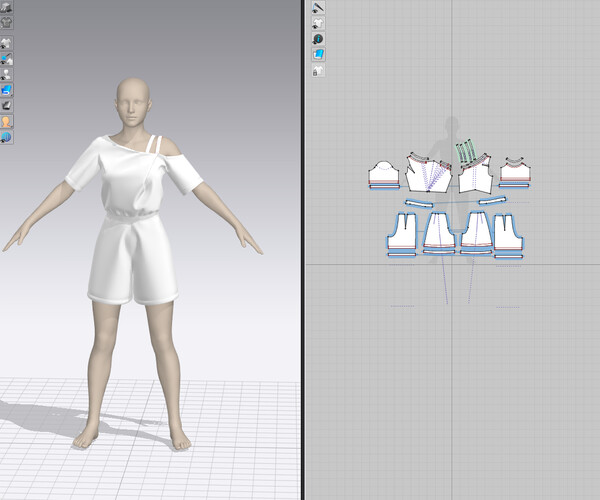Select the right waistband pattern piece
Viewport: 600px width, 500px height.
point(492,200)
